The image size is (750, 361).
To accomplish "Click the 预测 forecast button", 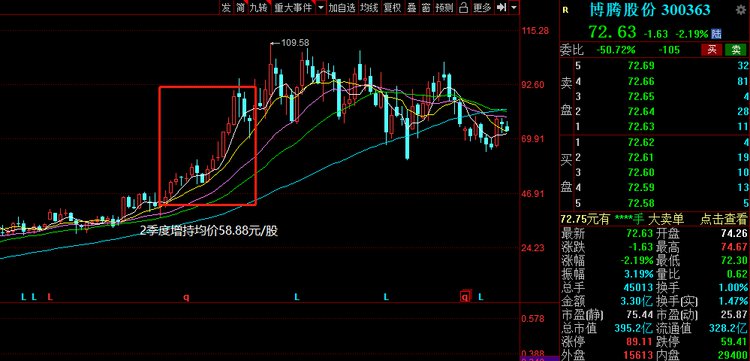I will 444,7.
